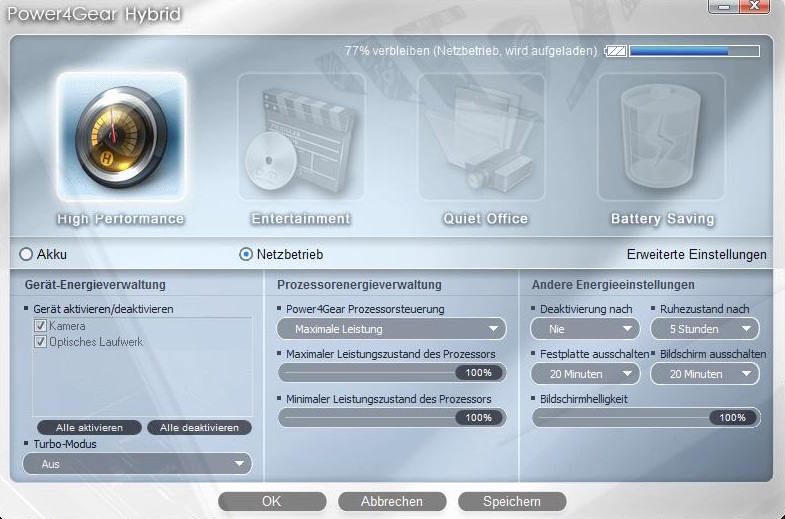This screenshot has width=785, height=519.
Task: Click the '77% verbleiben' status text
Action: click(471, 51)
